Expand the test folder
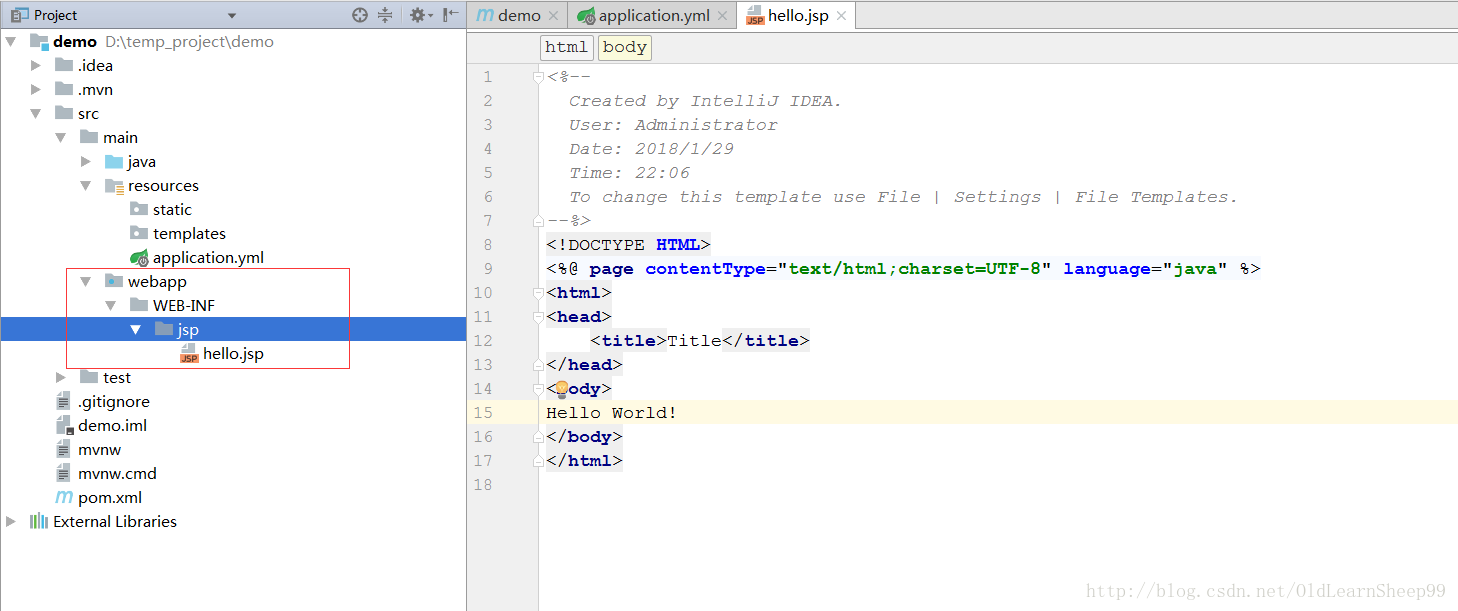 [61, 378]
